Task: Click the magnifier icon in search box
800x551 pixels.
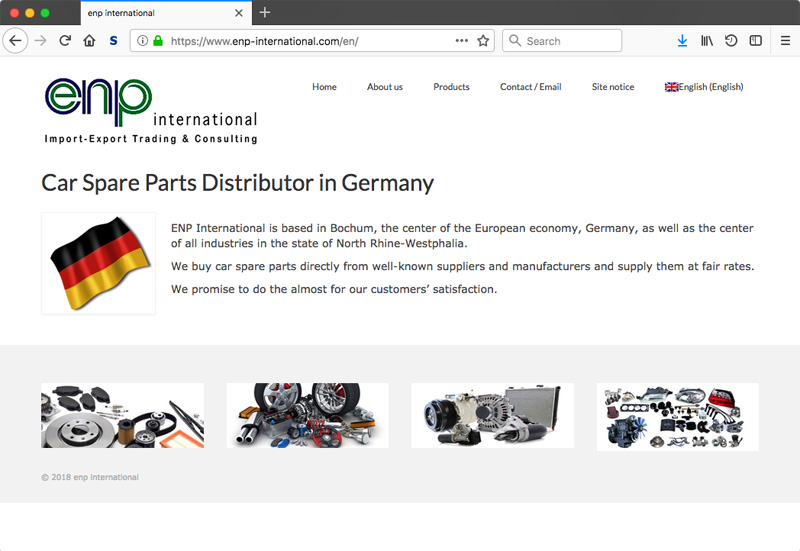Action: [x=515, y=41]
